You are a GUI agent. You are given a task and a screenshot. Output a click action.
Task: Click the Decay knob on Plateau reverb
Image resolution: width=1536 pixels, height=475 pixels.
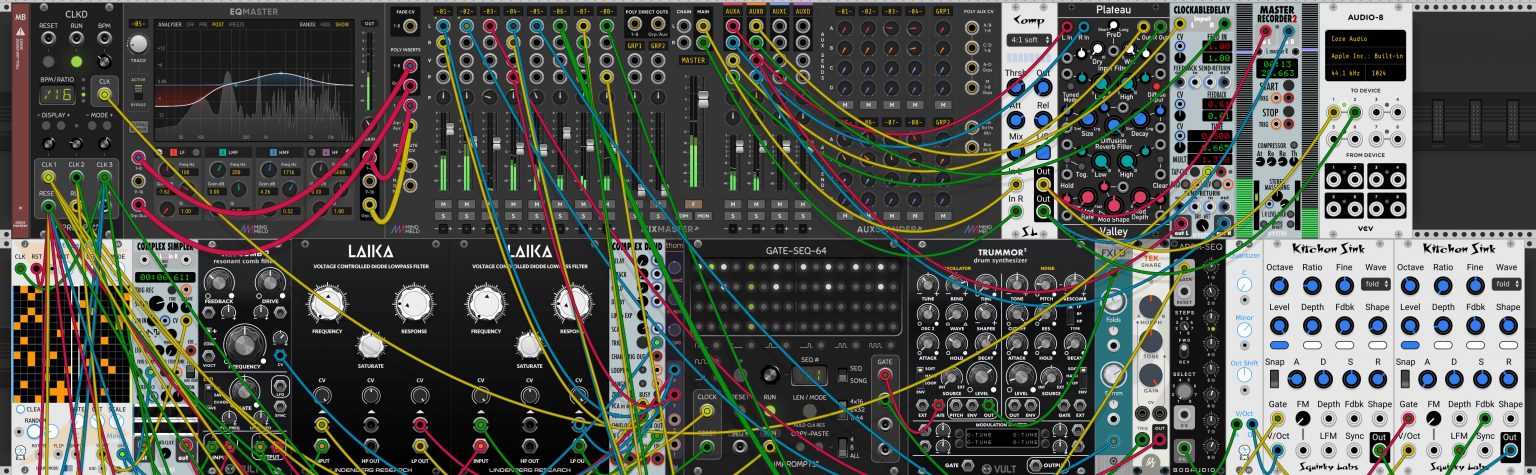pos(1140,119)
